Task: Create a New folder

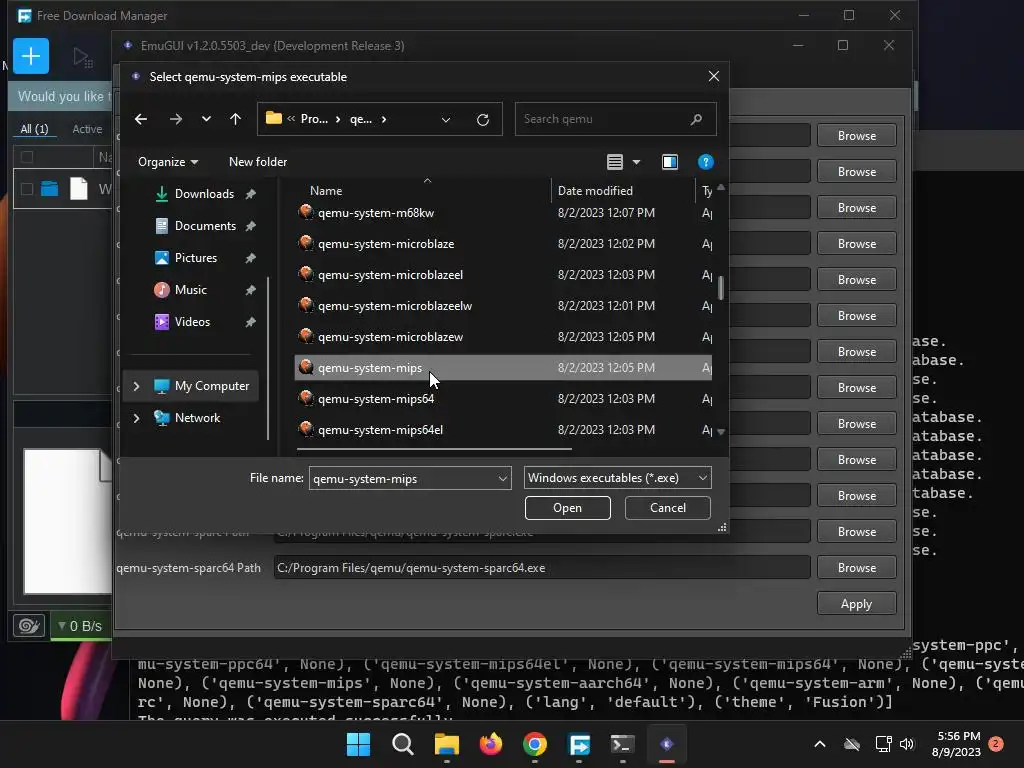Action: tap(258, 162)
